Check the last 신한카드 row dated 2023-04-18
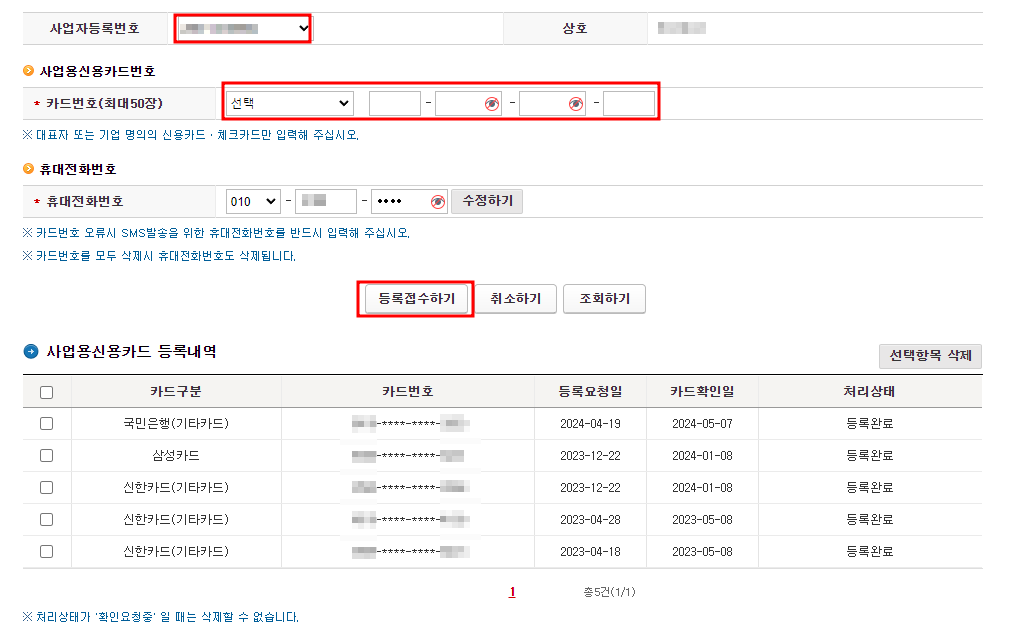The width and height of the screenshot is (1014, 637). (x=46, y=551)
